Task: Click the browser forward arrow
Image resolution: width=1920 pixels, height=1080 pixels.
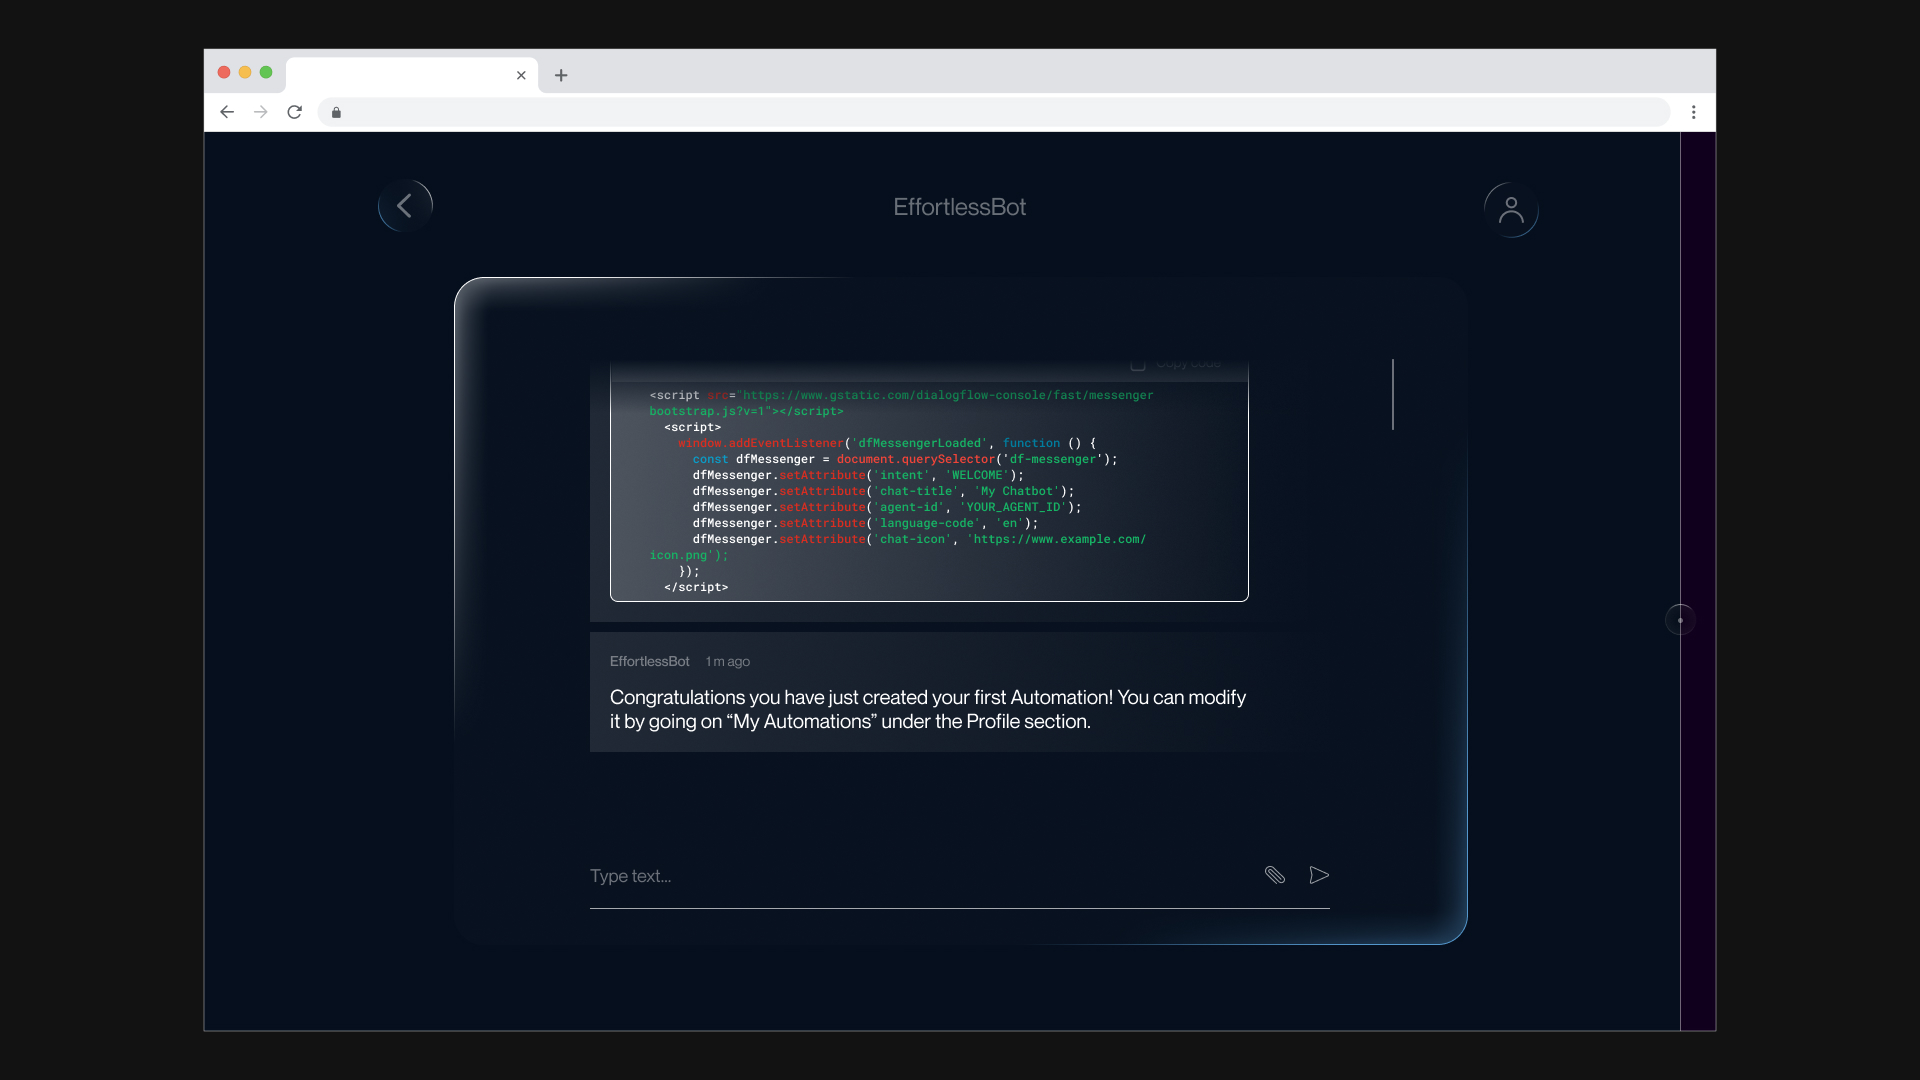Action: [261, 112]
